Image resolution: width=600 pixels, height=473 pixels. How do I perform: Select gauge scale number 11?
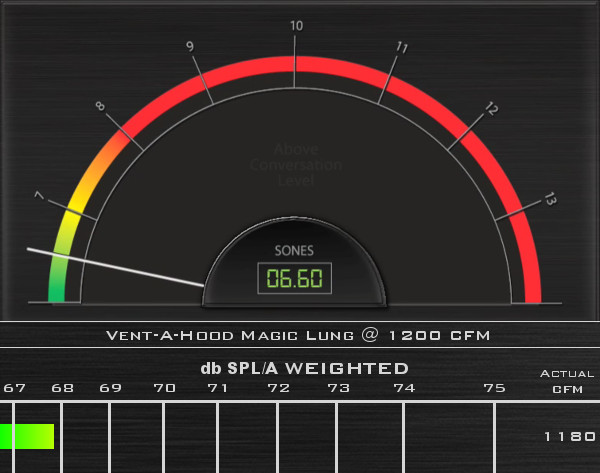click(x=402, y=47)
